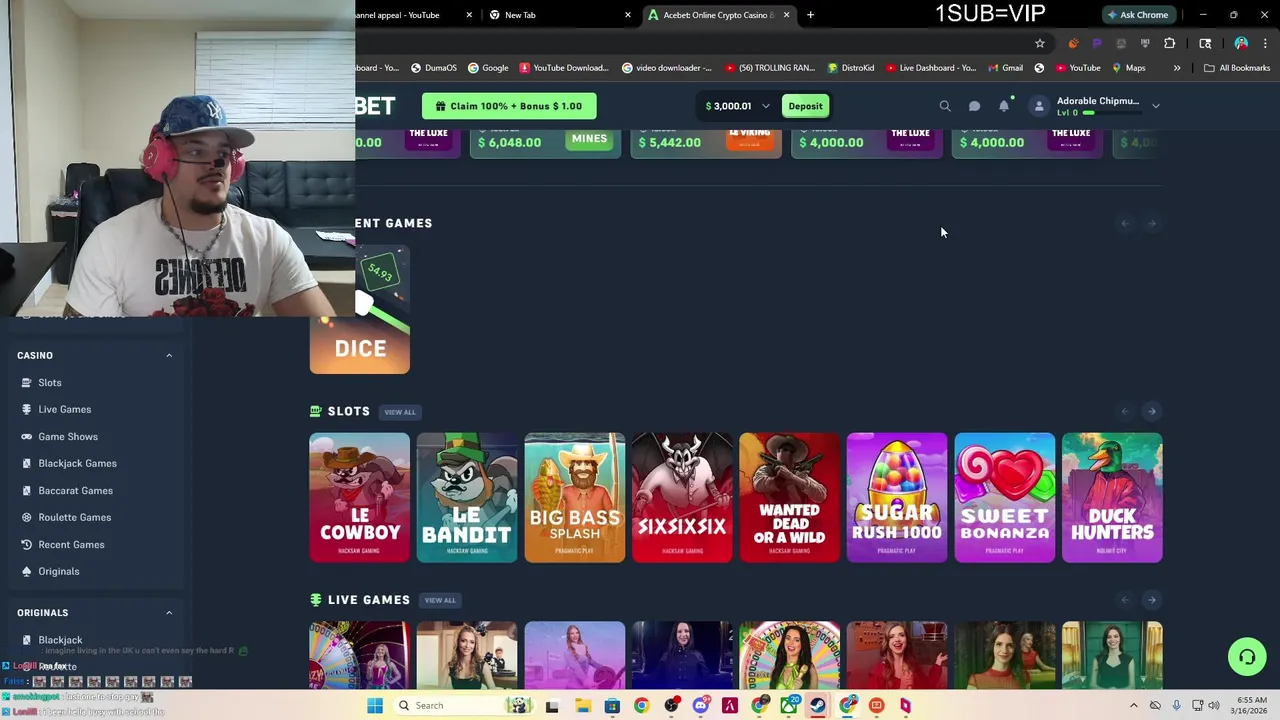The image size is (1280, 720).
Task: Open Gmail bookmark
Action: [x=1005, y=68]
